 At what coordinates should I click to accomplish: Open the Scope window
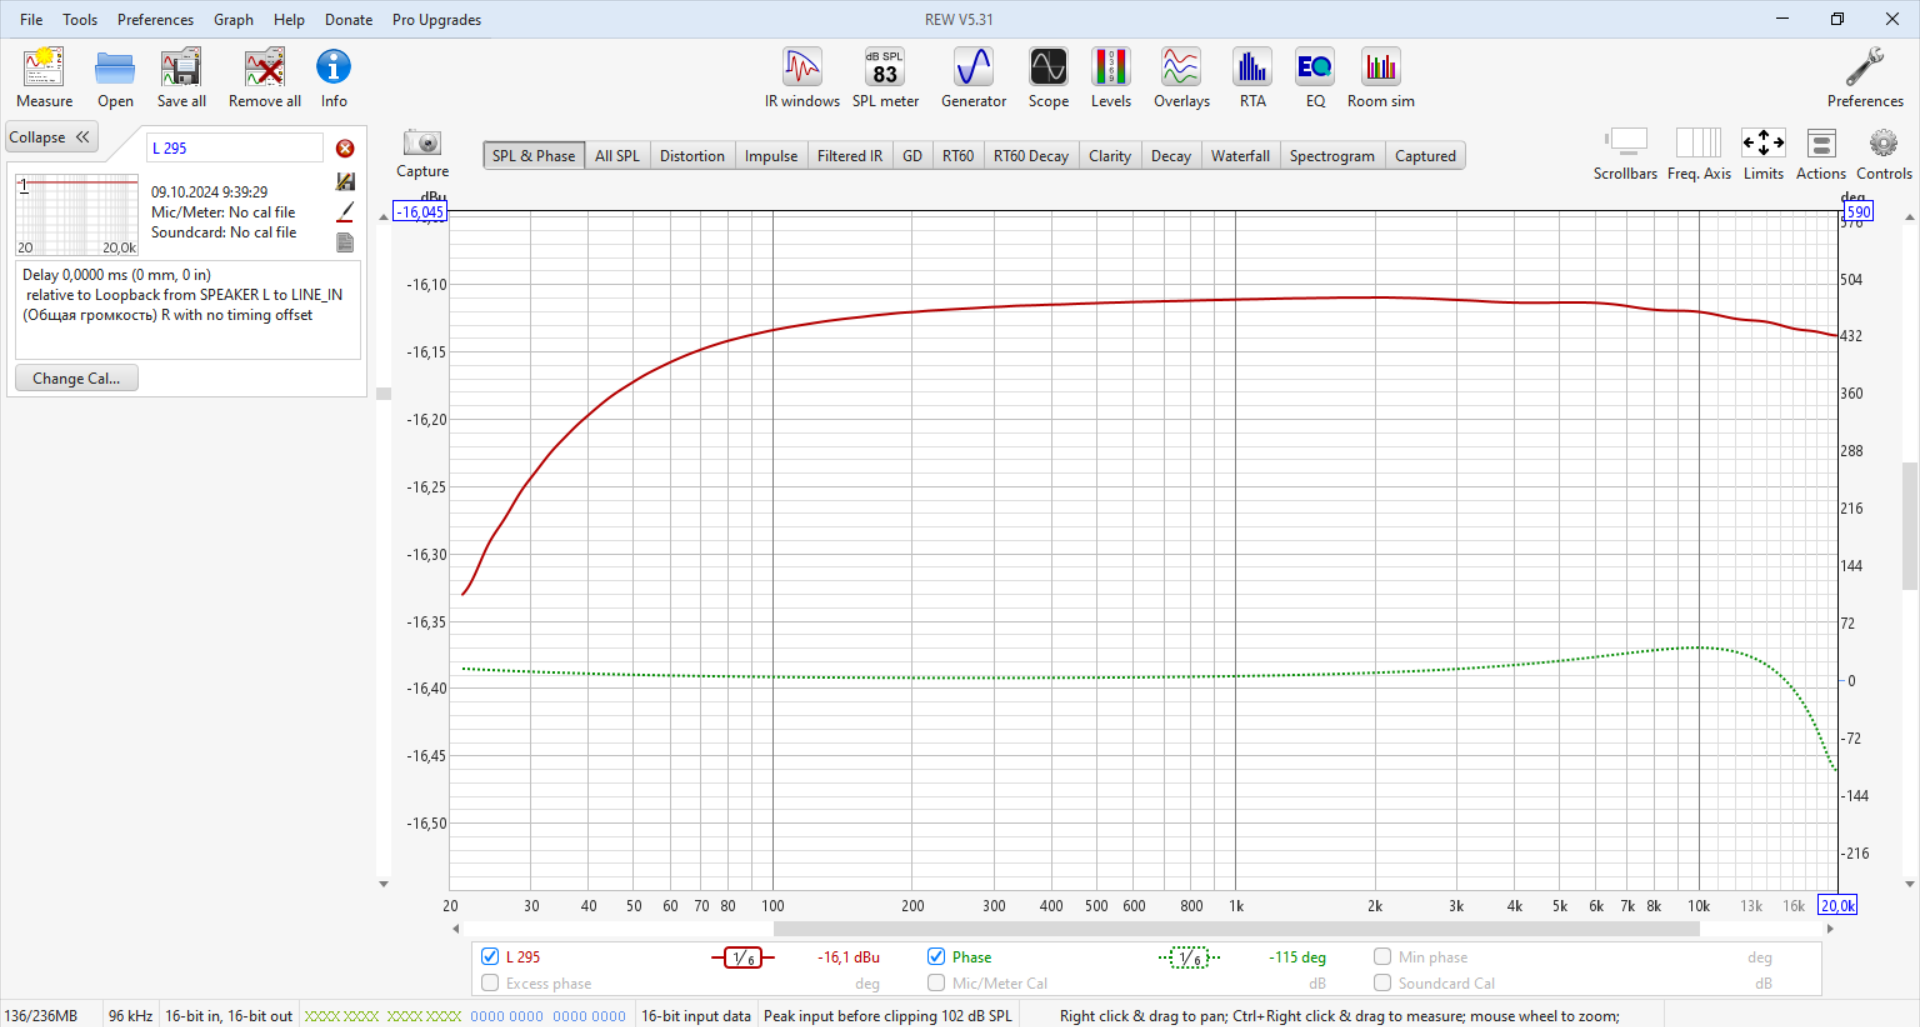point(1048,78)
